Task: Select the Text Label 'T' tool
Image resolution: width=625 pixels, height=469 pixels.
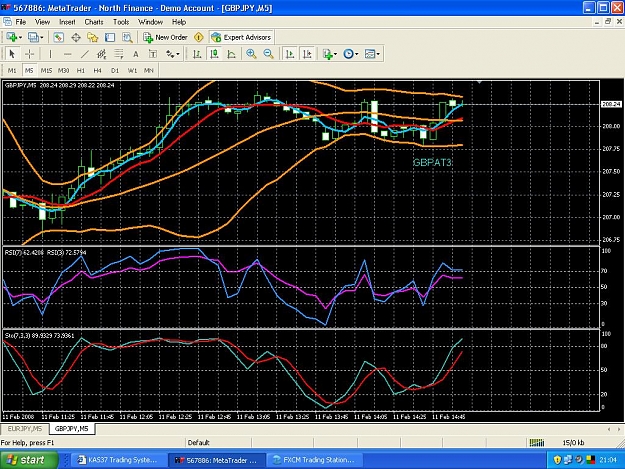Action: pos(153,54)
